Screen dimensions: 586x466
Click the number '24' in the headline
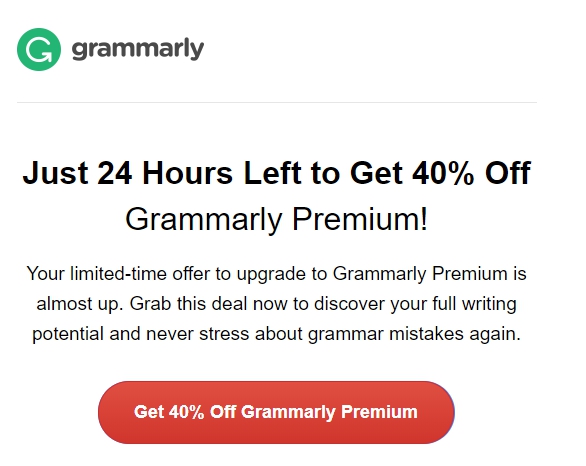pos(115,173)
